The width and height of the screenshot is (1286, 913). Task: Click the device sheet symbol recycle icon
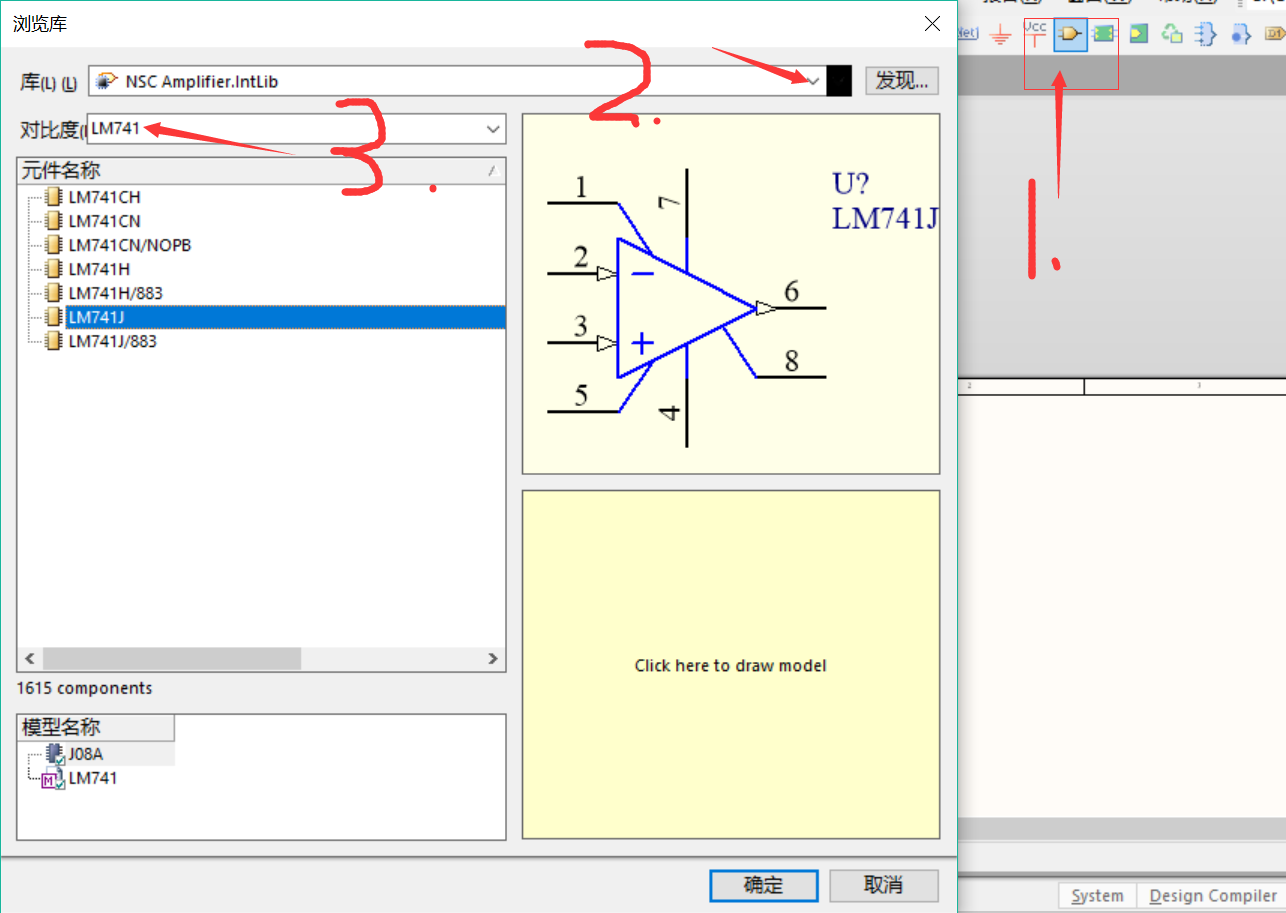point(1172,34)
